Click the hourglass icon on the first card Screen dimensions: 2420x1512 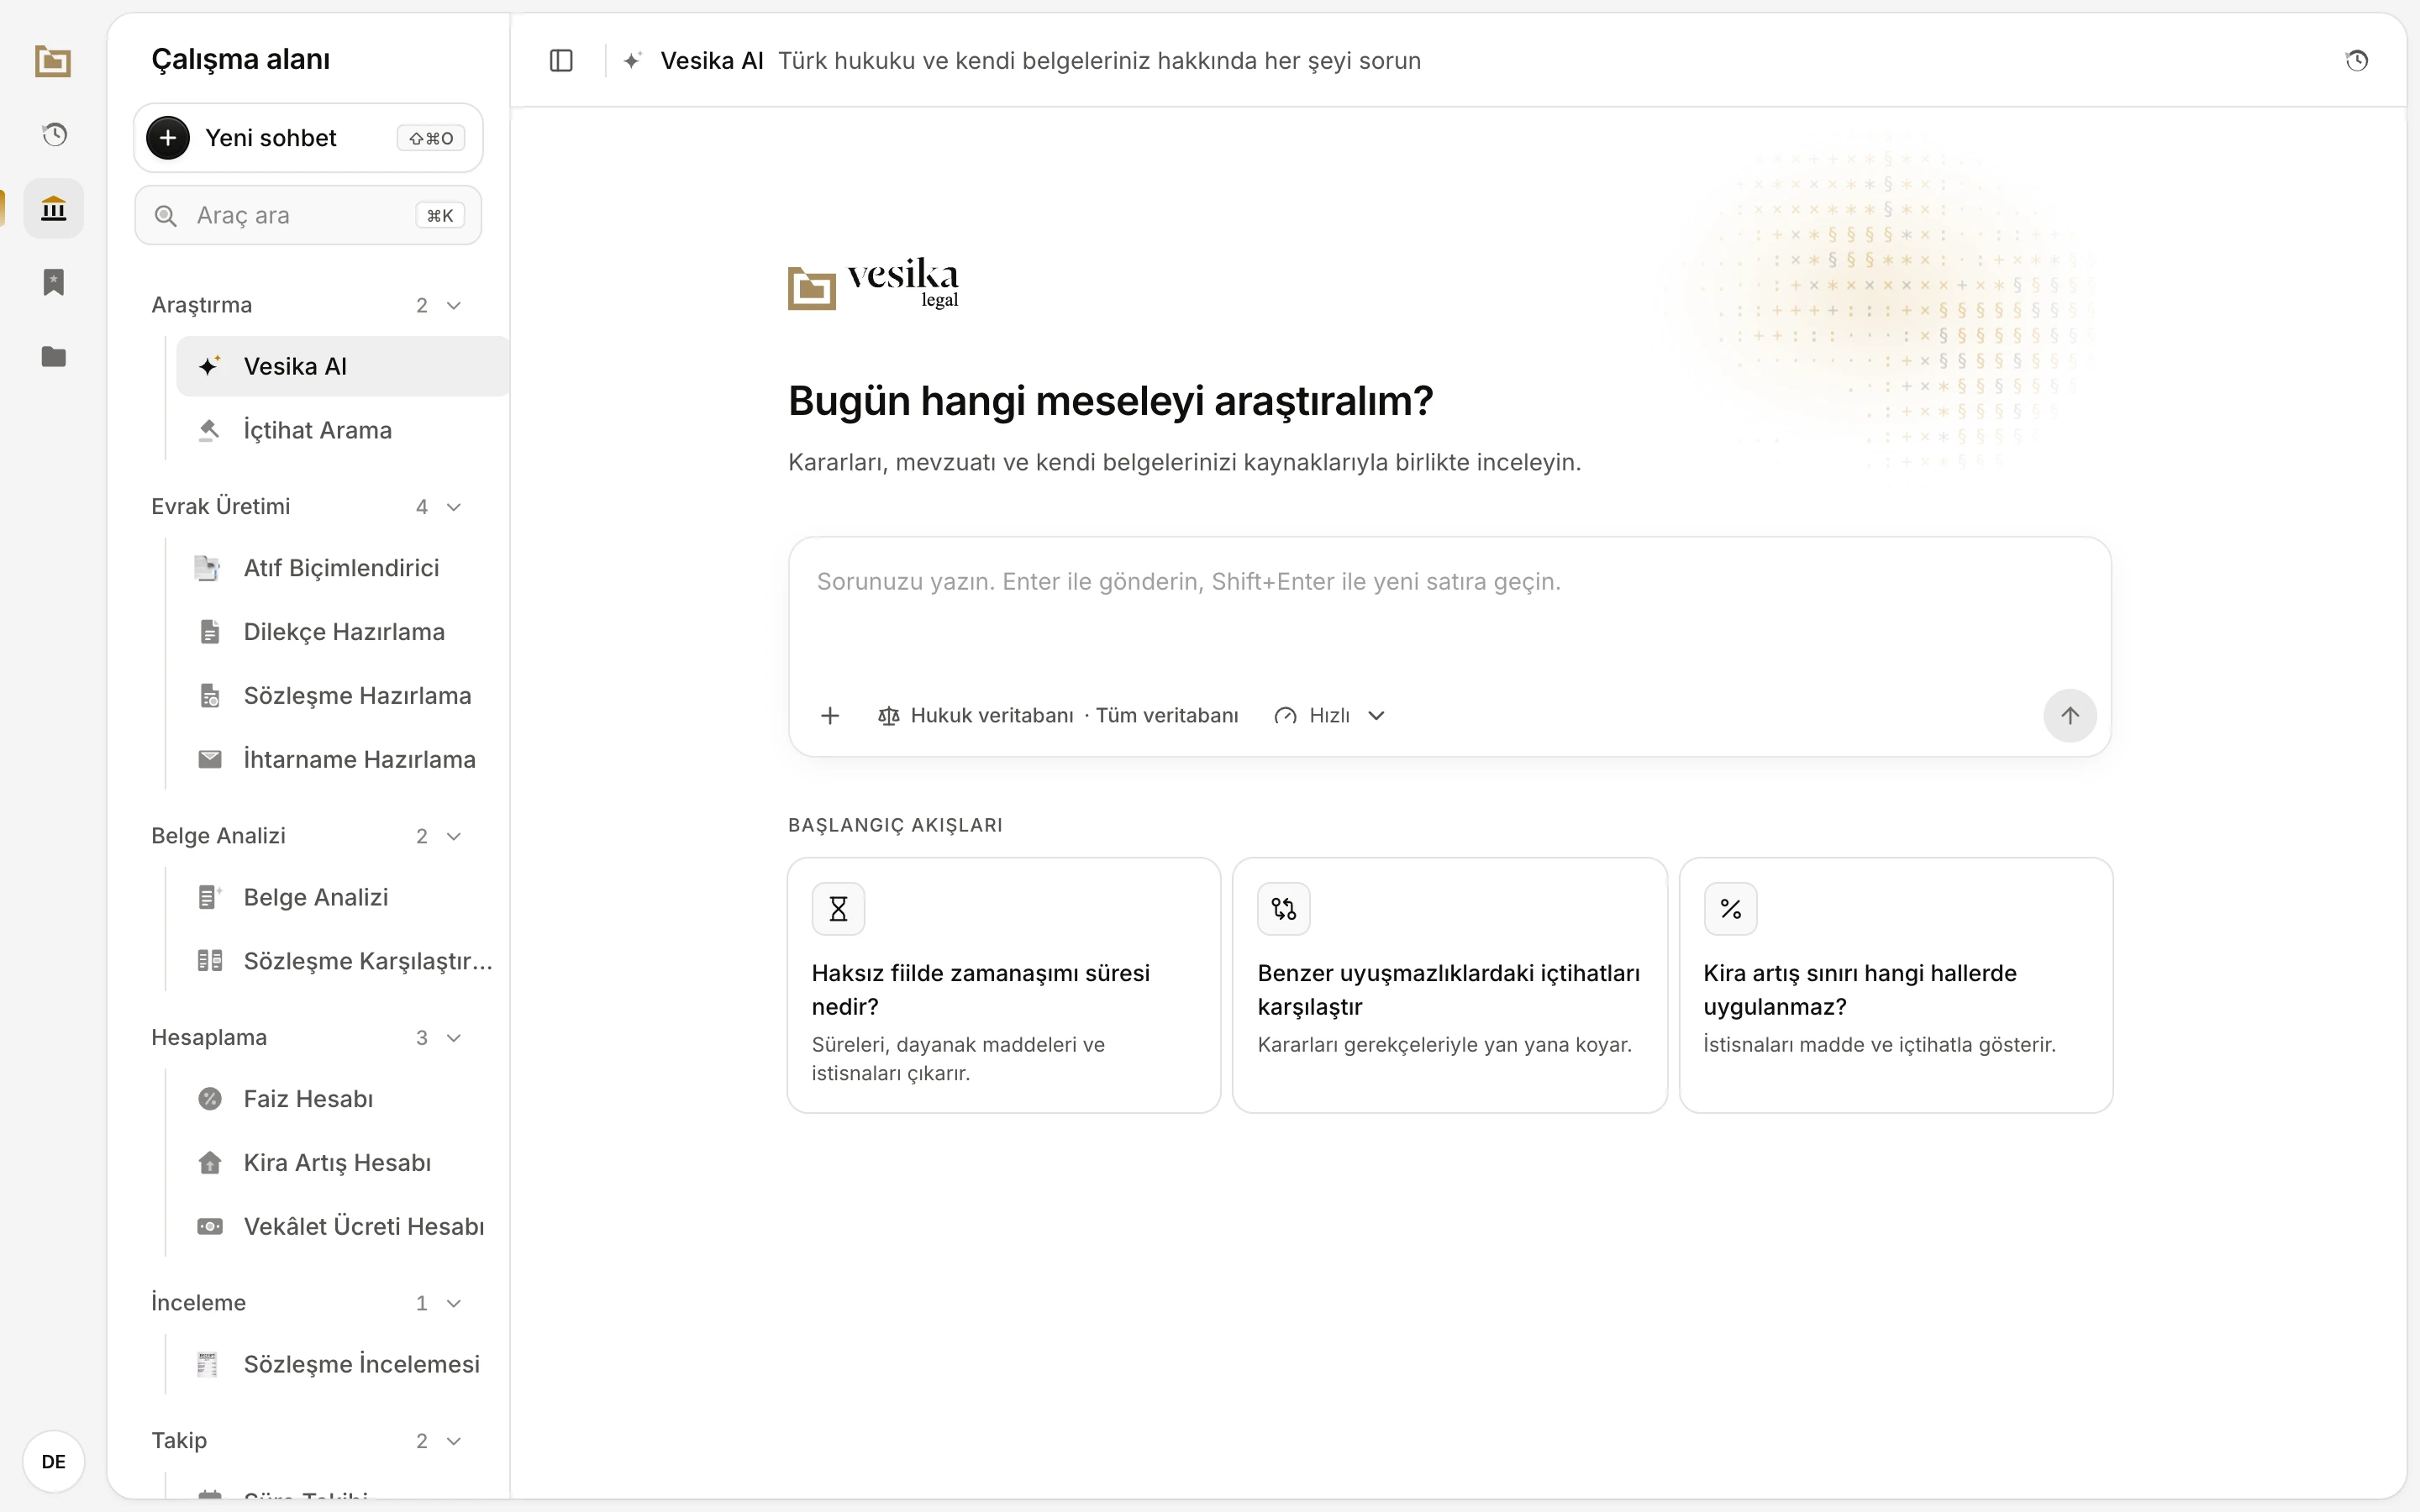838,909
